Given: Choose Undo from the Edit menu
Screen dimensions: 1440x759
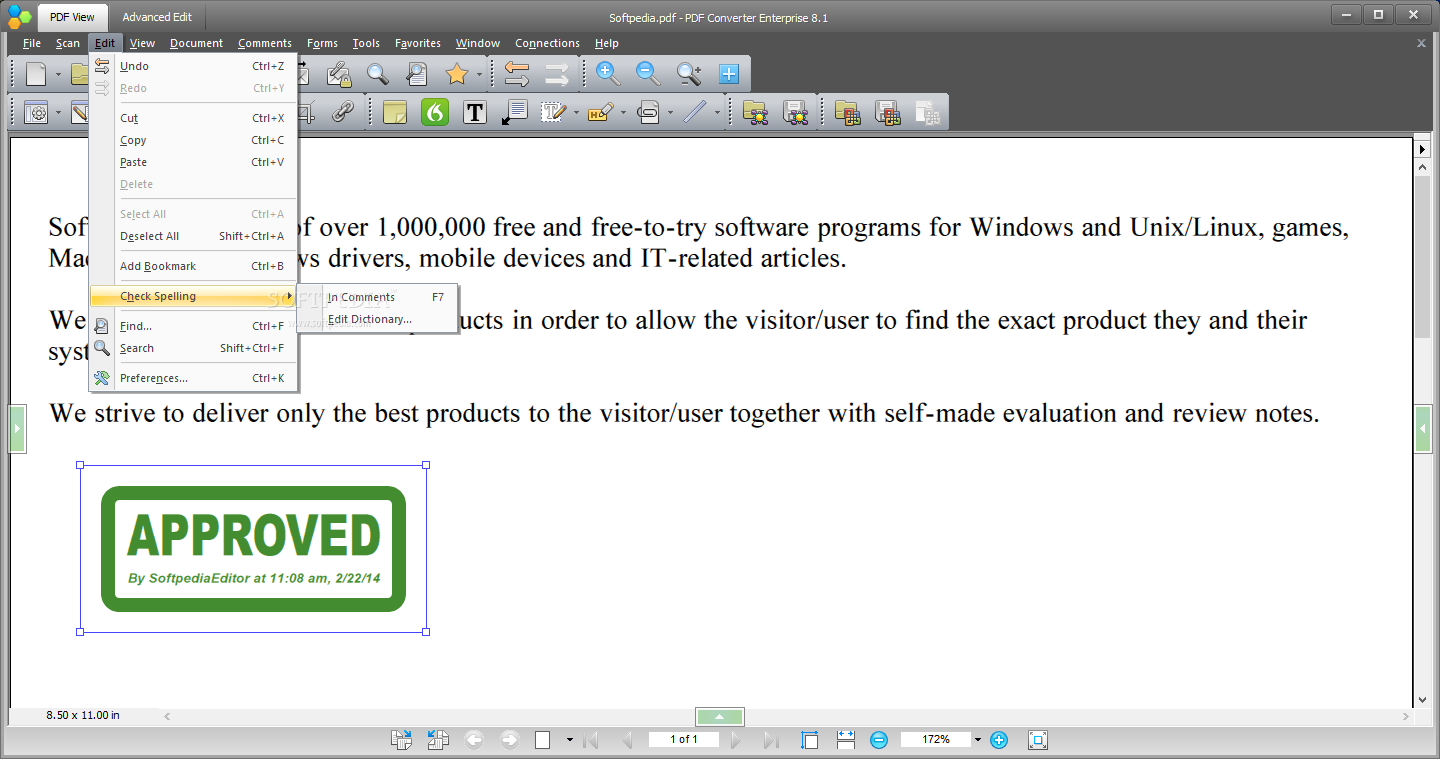Looking at the screenshot, I should 193,66.
